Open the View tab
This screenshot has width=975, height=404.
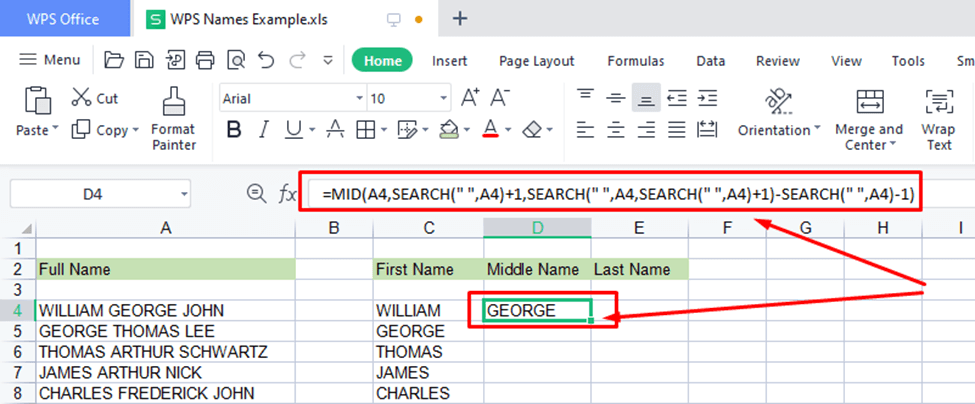tap(846, 61)
